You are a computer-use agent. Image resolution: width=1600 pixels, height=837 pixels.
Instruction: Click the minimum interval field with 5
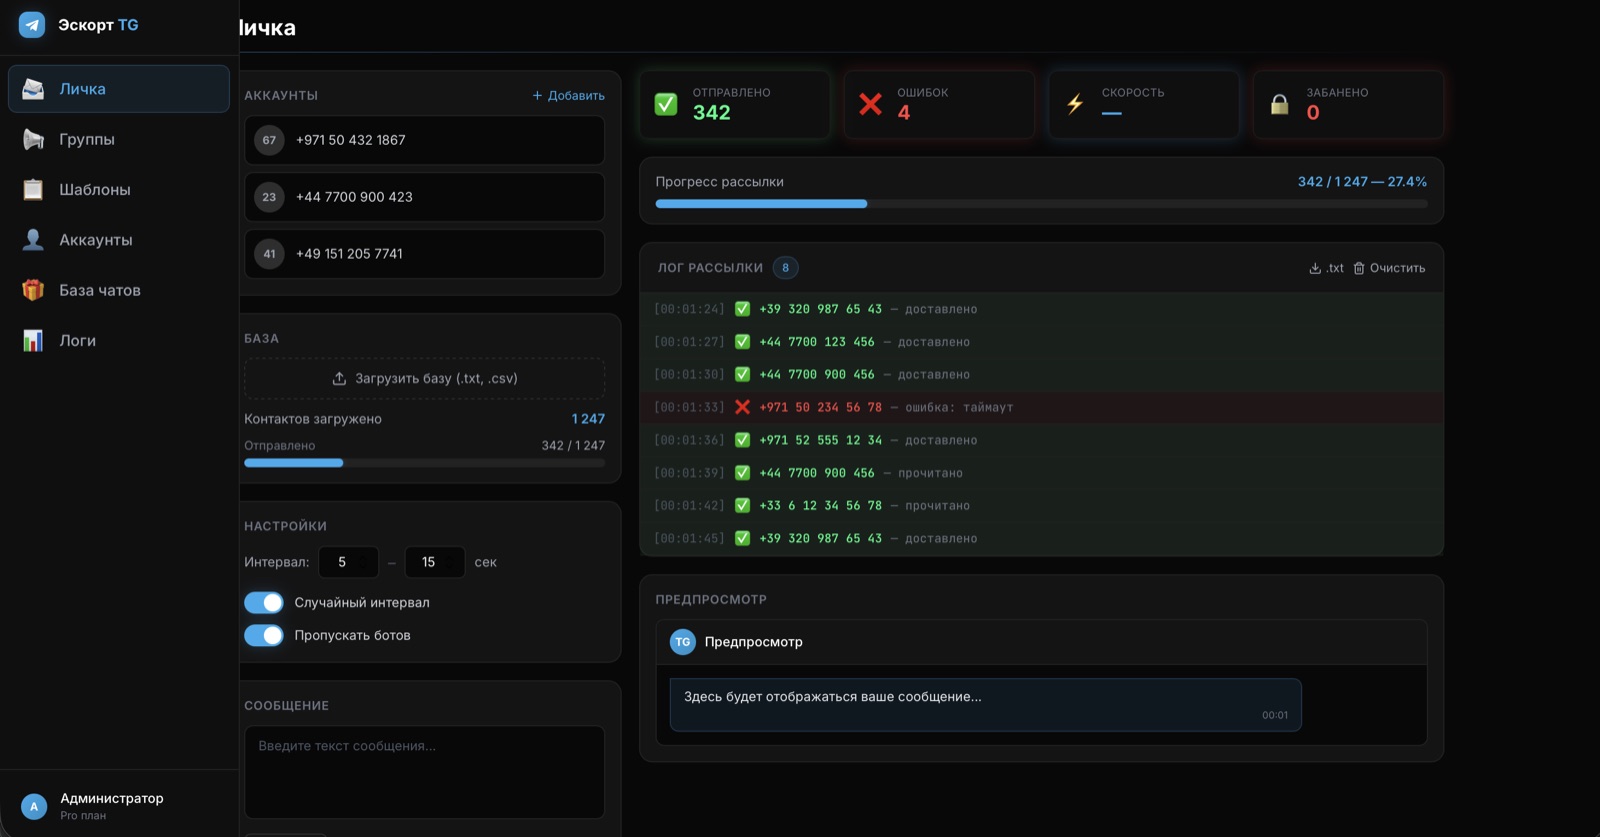[348, 562]
